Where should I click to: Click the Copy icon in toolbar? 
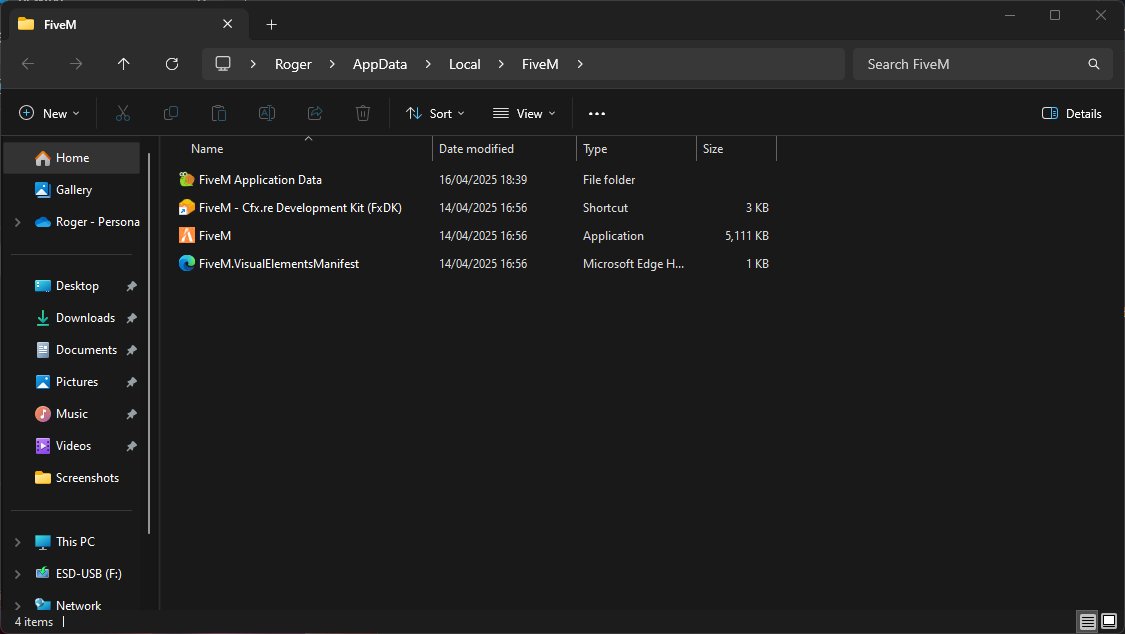[171, 113]
